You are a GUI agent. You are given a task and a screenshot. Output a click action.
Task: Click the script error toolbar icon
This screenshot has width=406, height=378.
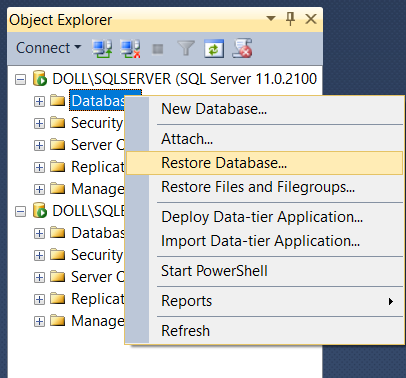(242, 49)
